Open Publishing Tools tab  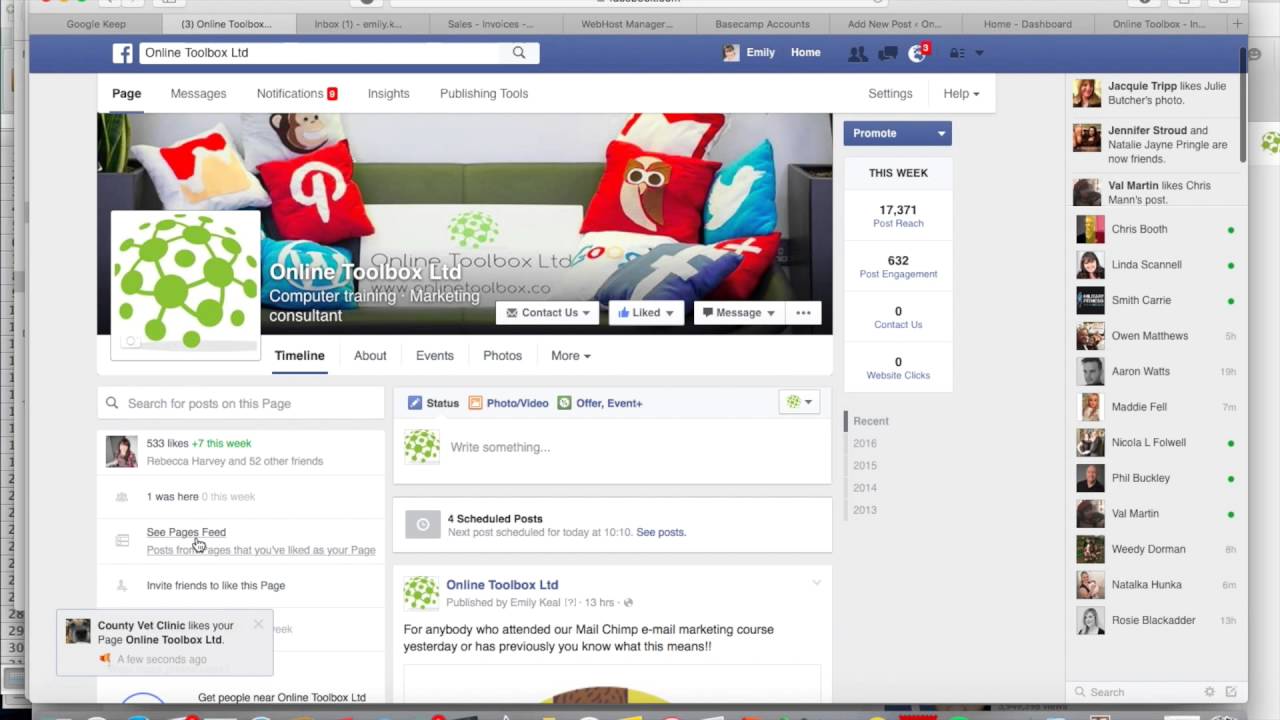(x=484, y=94)
